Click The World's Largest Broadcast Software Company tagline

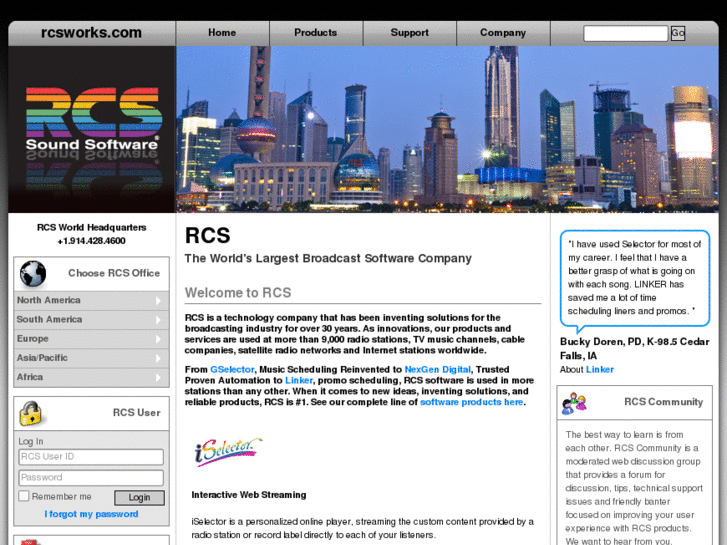(328, 258)
